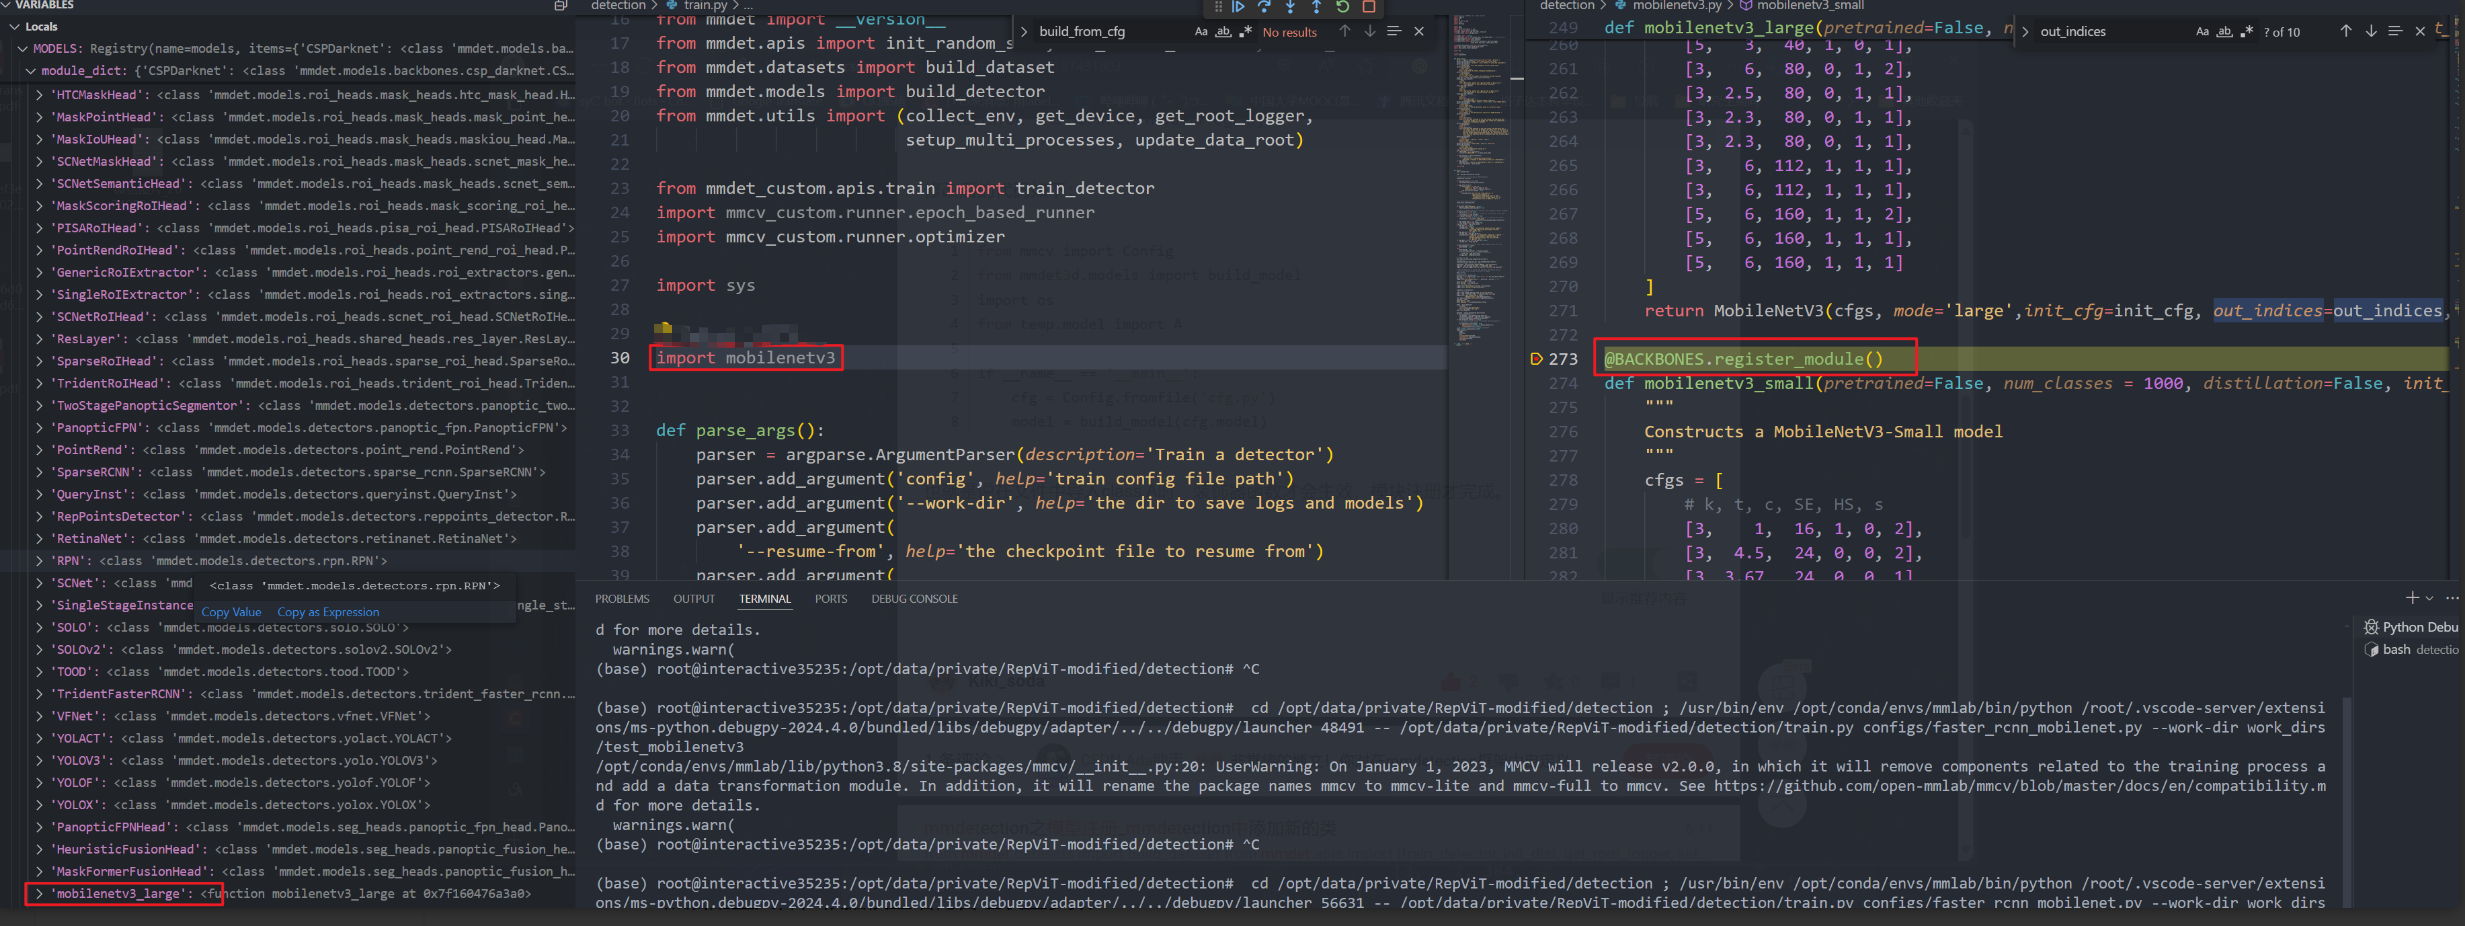
Task: Click mobilenetv3.py in the right breadcrumb
Action: (1677, 6)
